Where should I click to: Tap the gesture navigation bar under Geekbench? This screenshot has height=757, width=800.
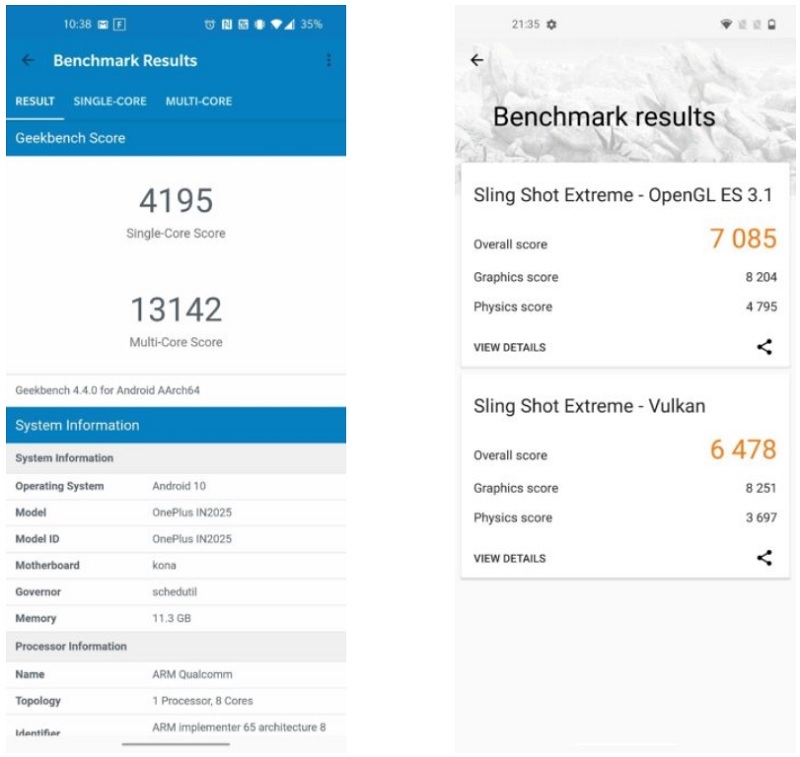coord(176,744)
